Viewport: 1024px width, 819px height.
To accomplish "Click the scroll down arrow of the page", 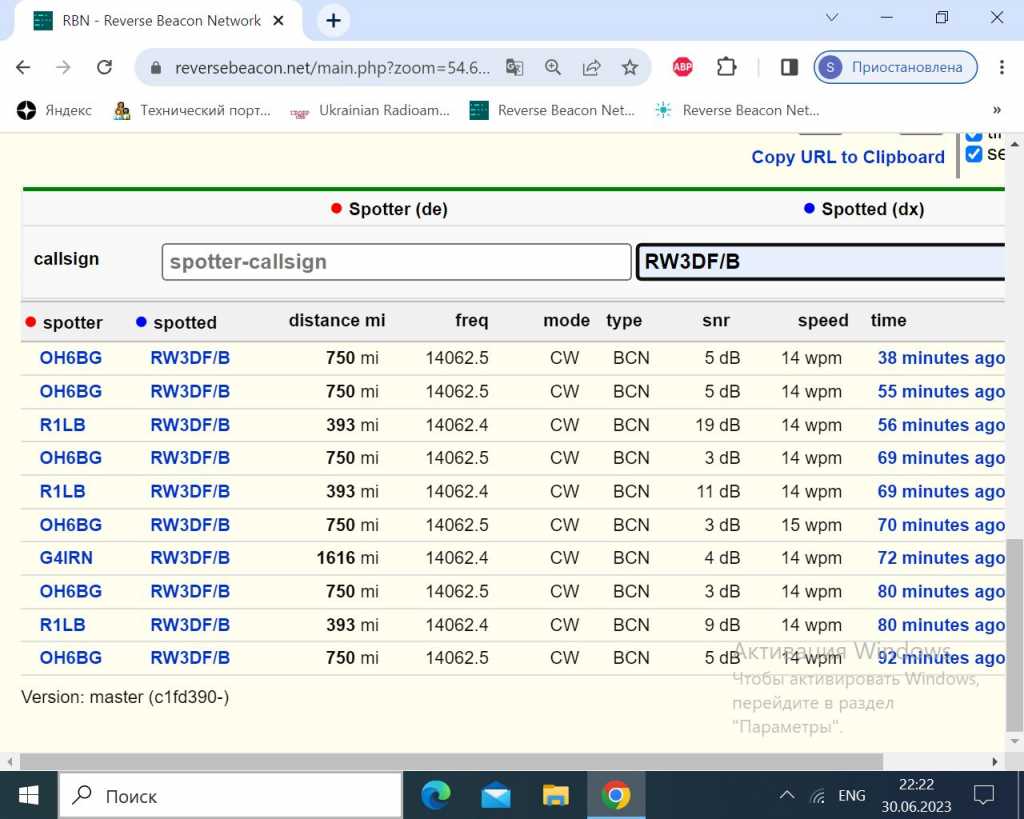I will coord(1015,741).
